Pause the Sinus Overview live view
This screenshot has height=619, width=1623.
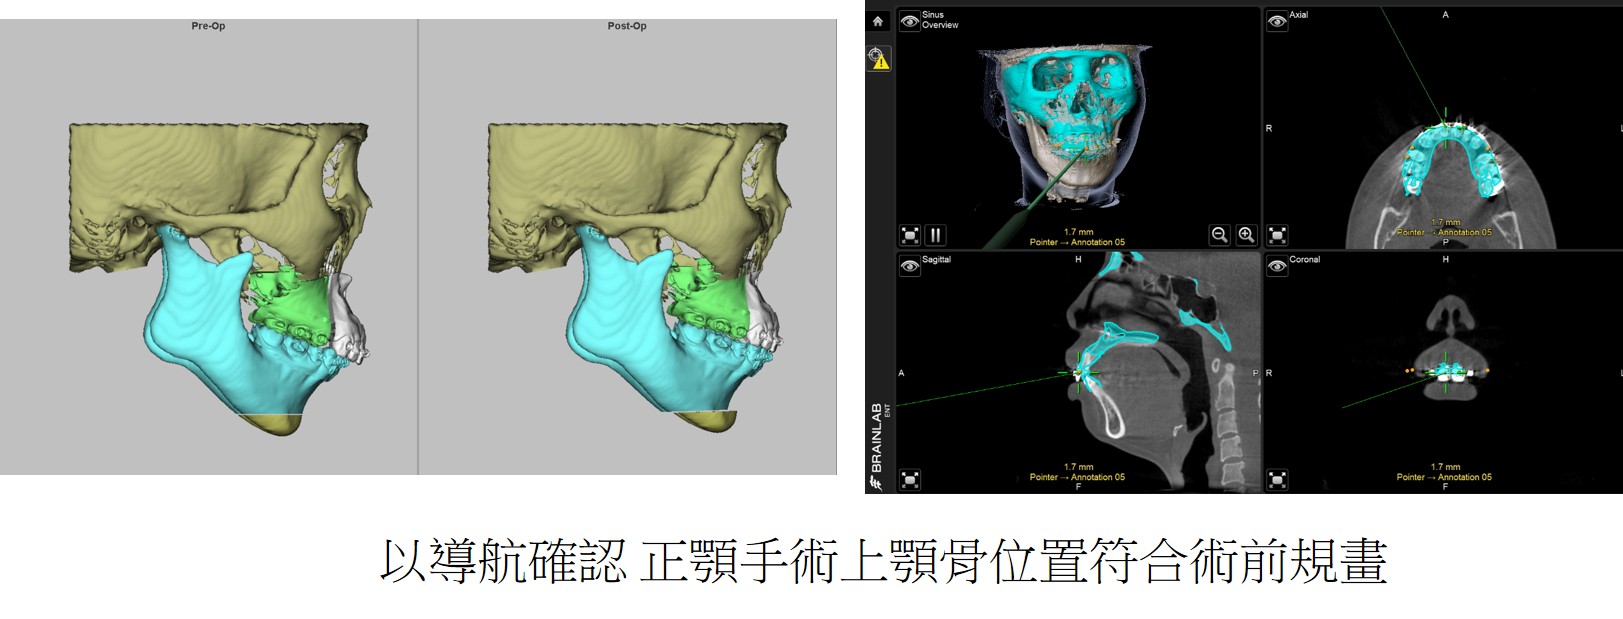935,235
